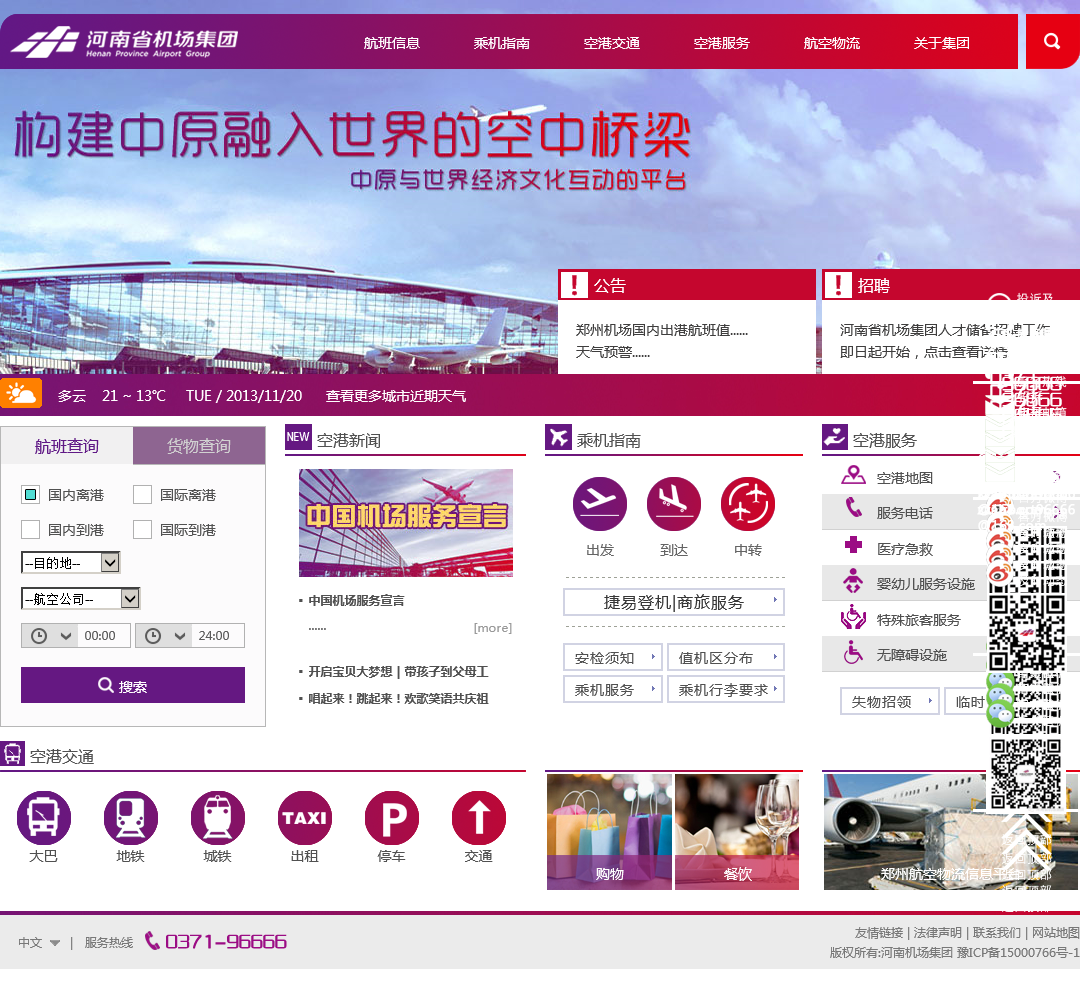The height and width of the screenshot is (982, 1080).
Task: Open the end time 24:00 picker
Action: (x=189, y=635)
